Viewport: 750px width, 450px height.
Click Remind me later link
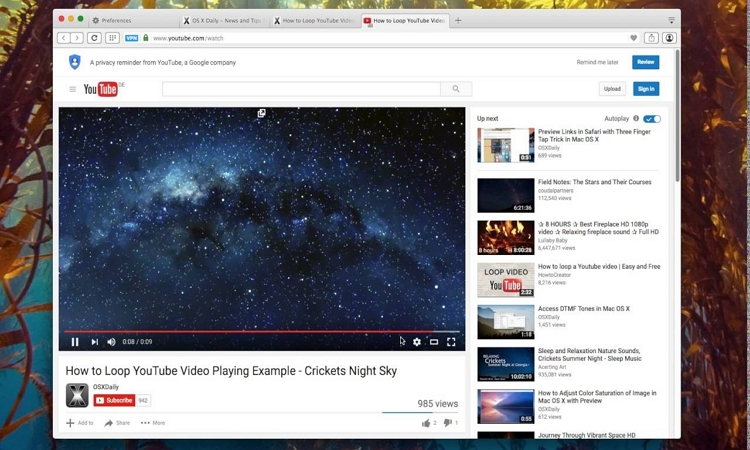tap(597, 62)
